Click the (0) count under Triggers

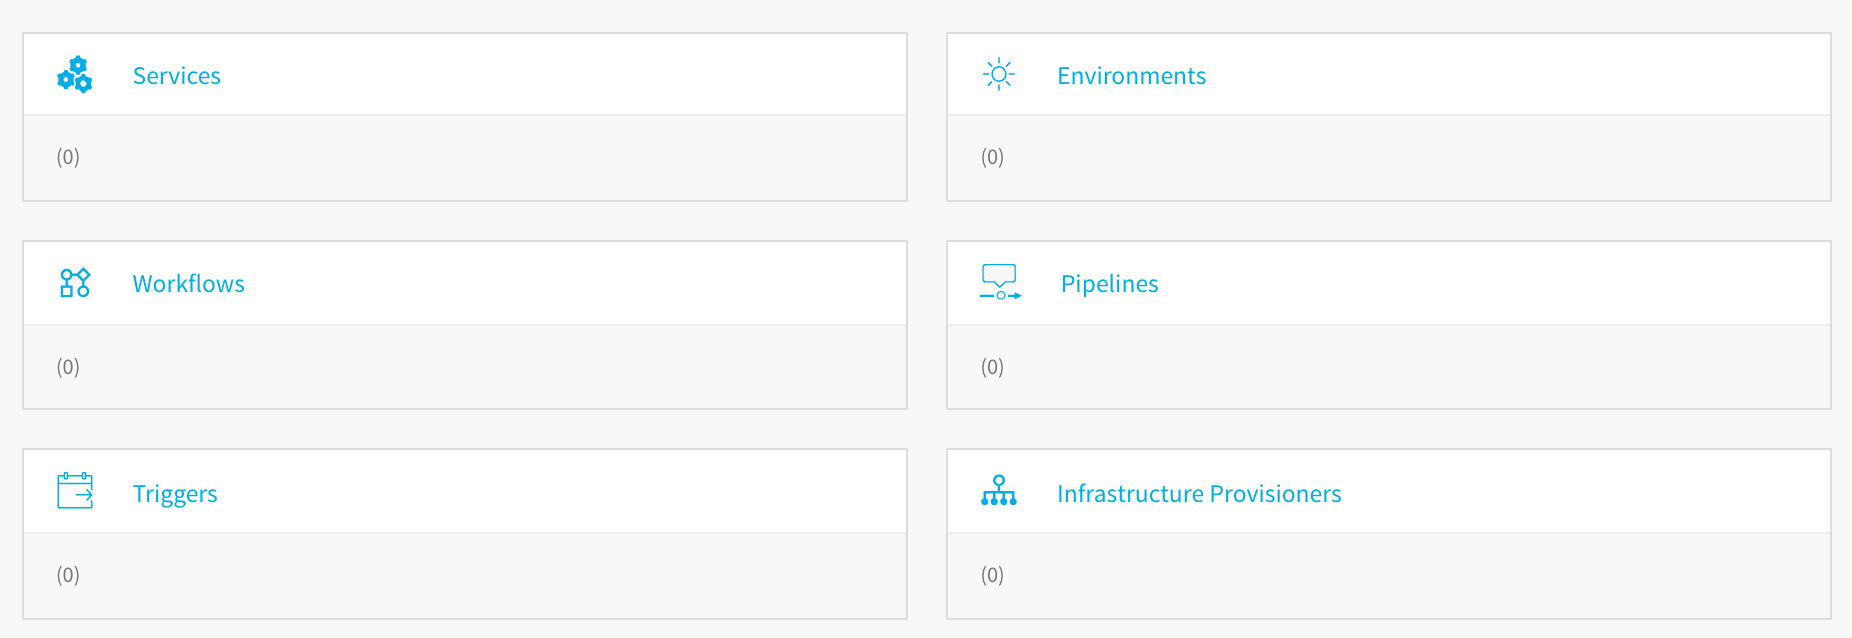click(68, 575)
